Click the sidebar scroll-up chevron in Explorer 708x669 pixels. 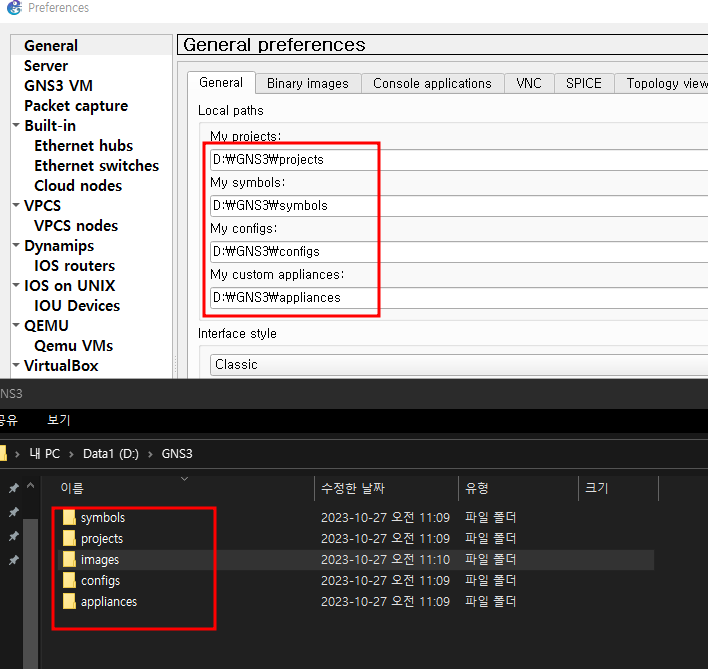31,486
